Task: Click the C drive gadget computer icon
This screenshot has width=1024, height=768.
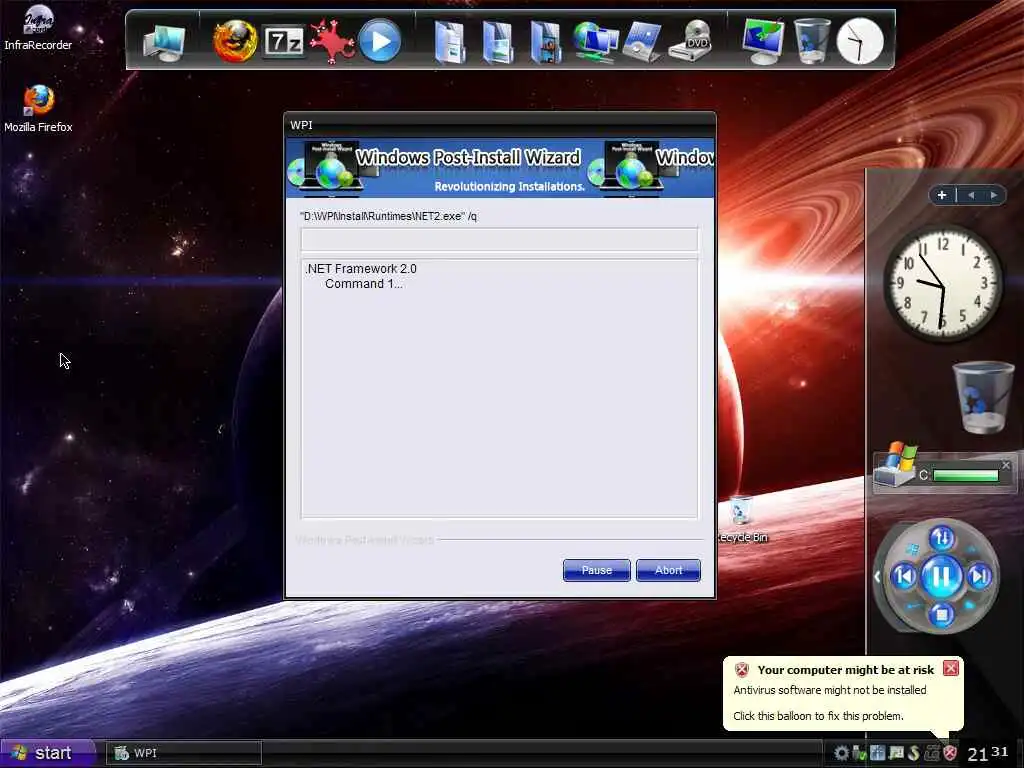Action: click(896, 465)
